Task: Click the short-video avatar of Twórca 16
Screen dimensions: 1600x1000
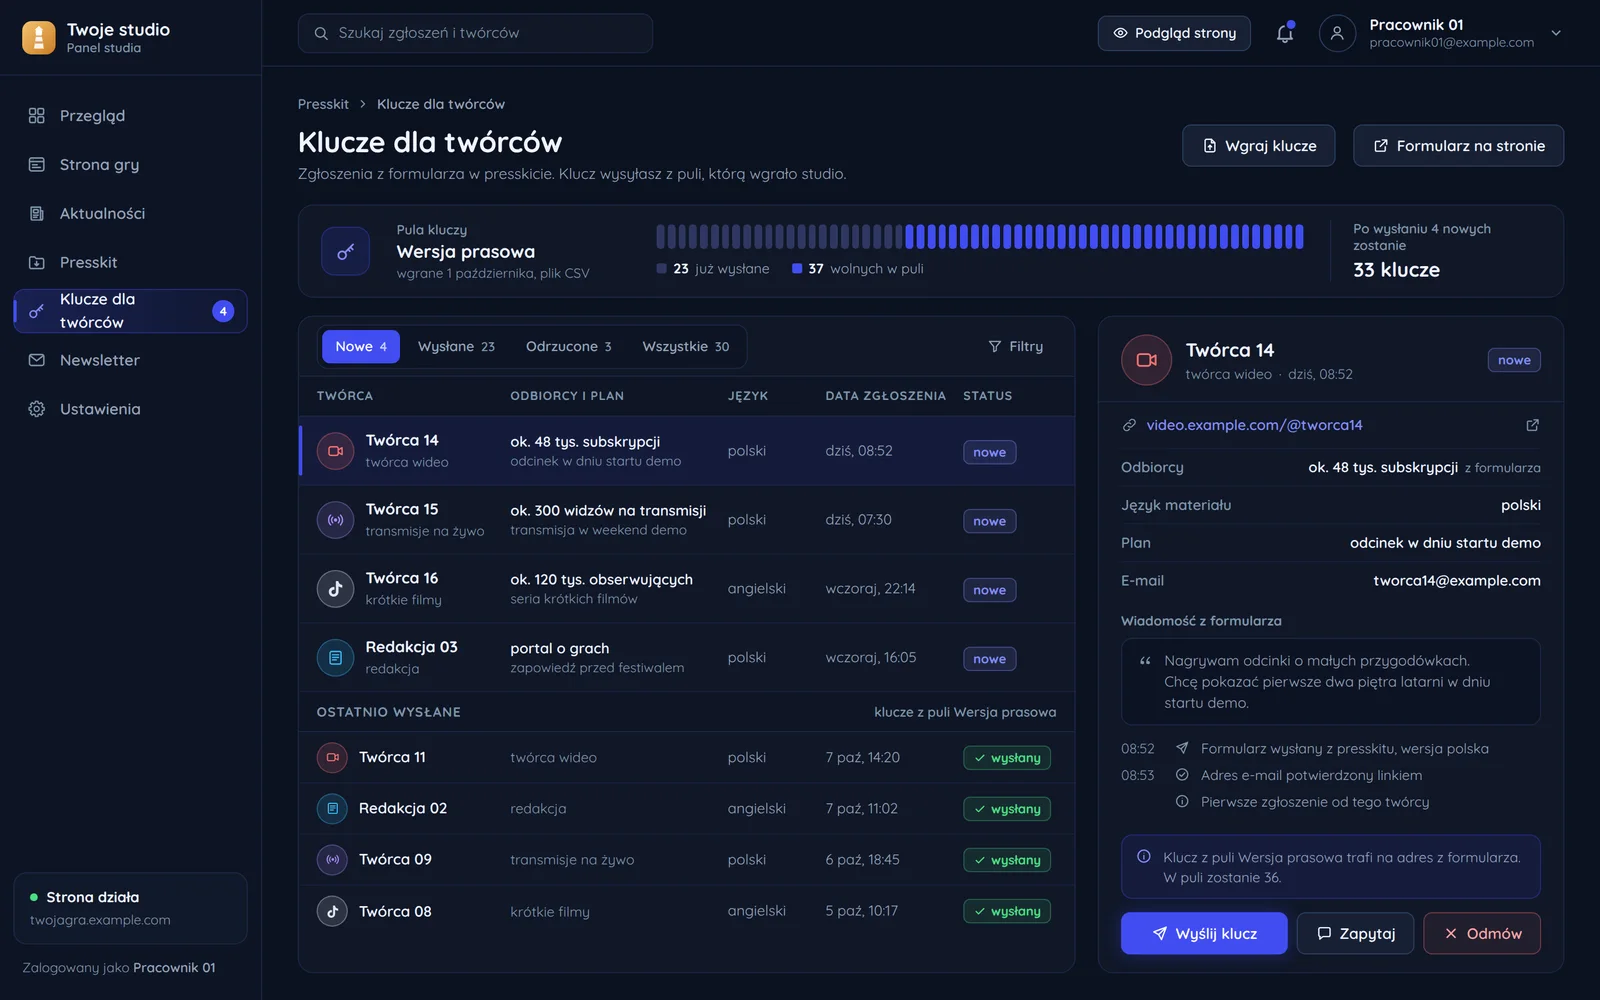Action: pos(335,589)
